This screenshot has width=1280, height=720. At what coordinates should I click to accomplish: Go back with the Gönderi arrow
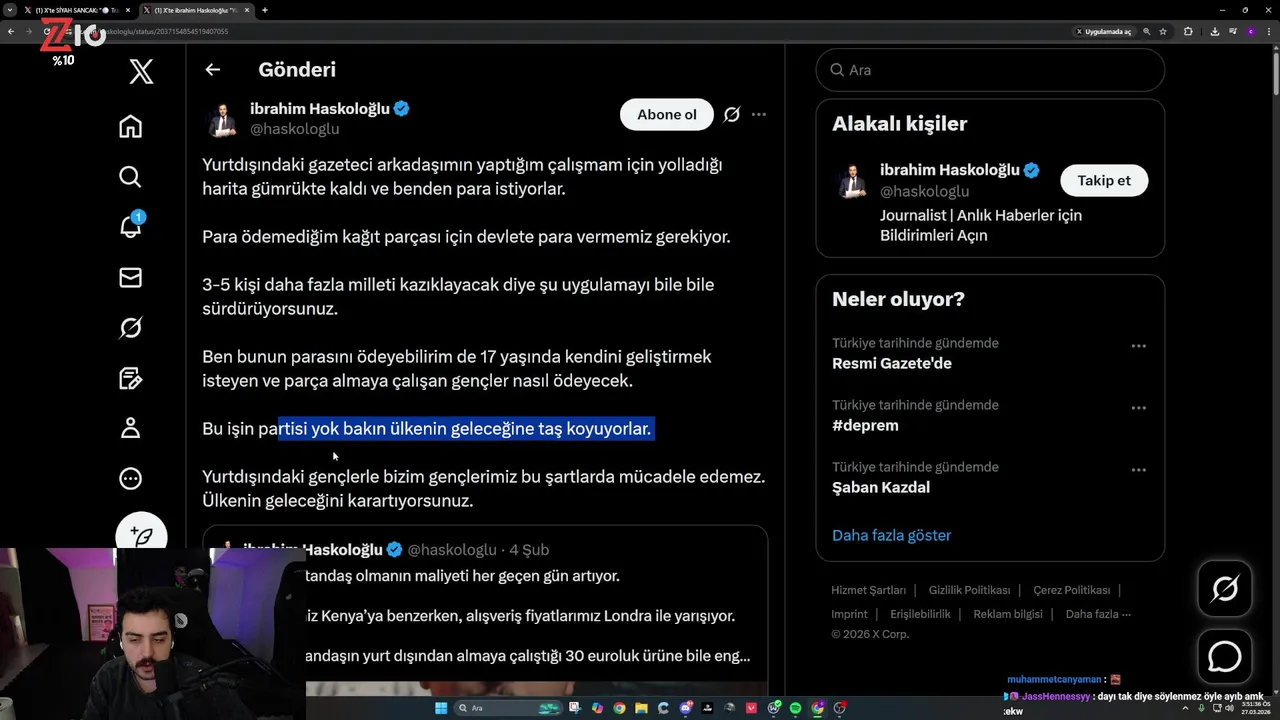[x=212, y=70]
